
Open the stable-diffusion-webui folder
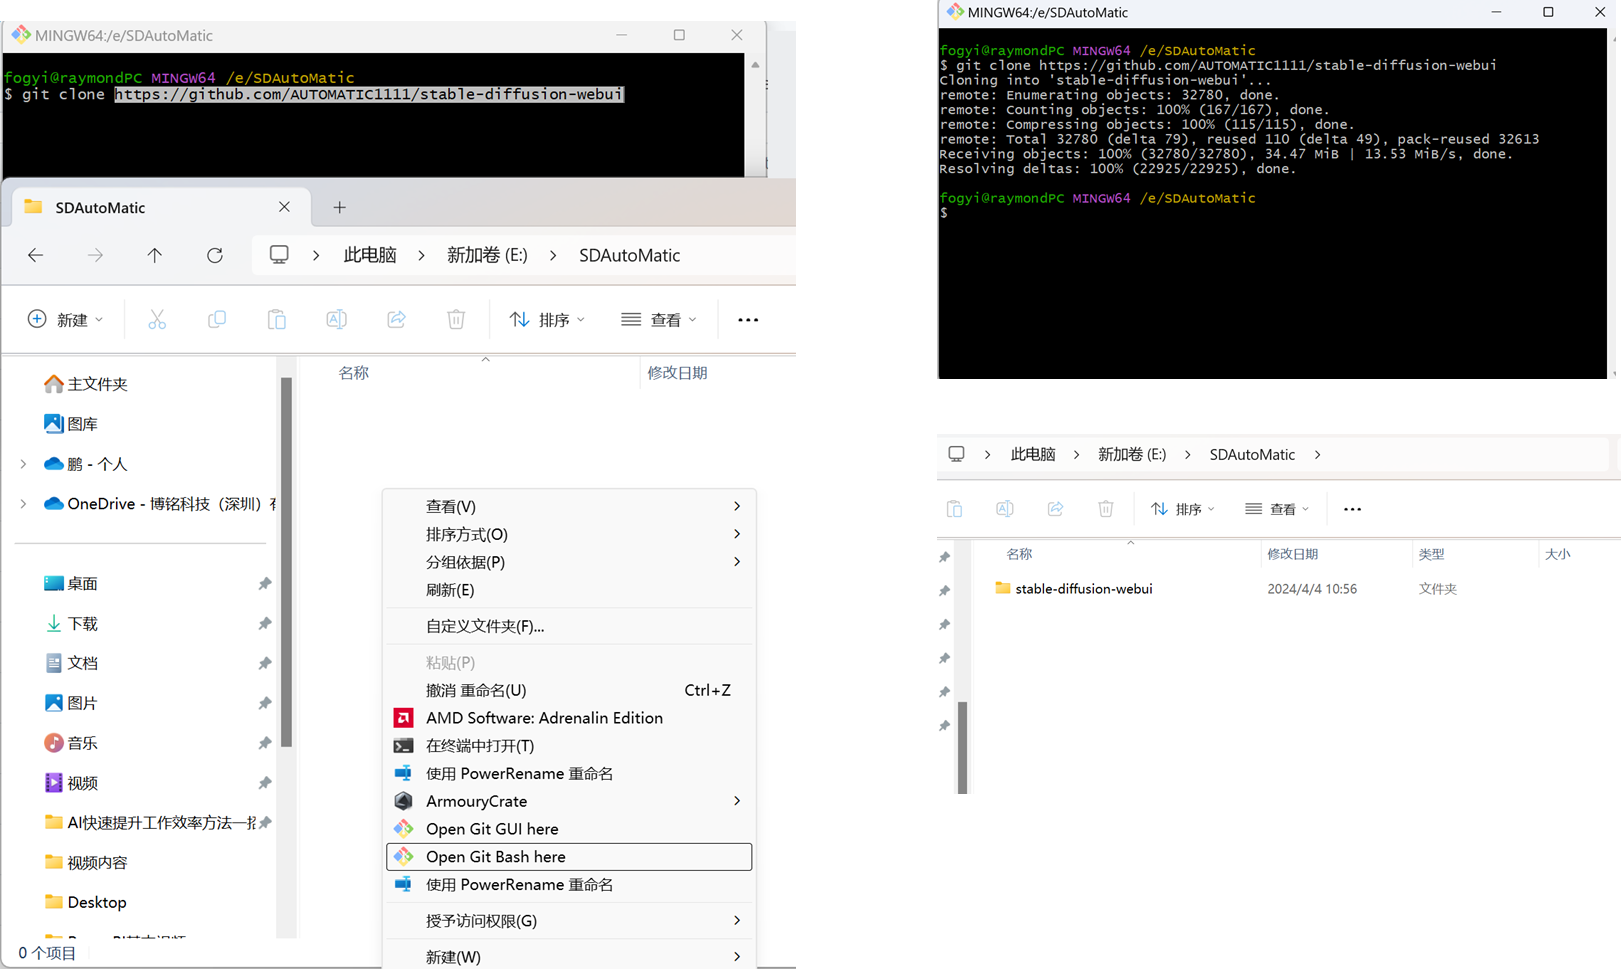coord(1085,588)
